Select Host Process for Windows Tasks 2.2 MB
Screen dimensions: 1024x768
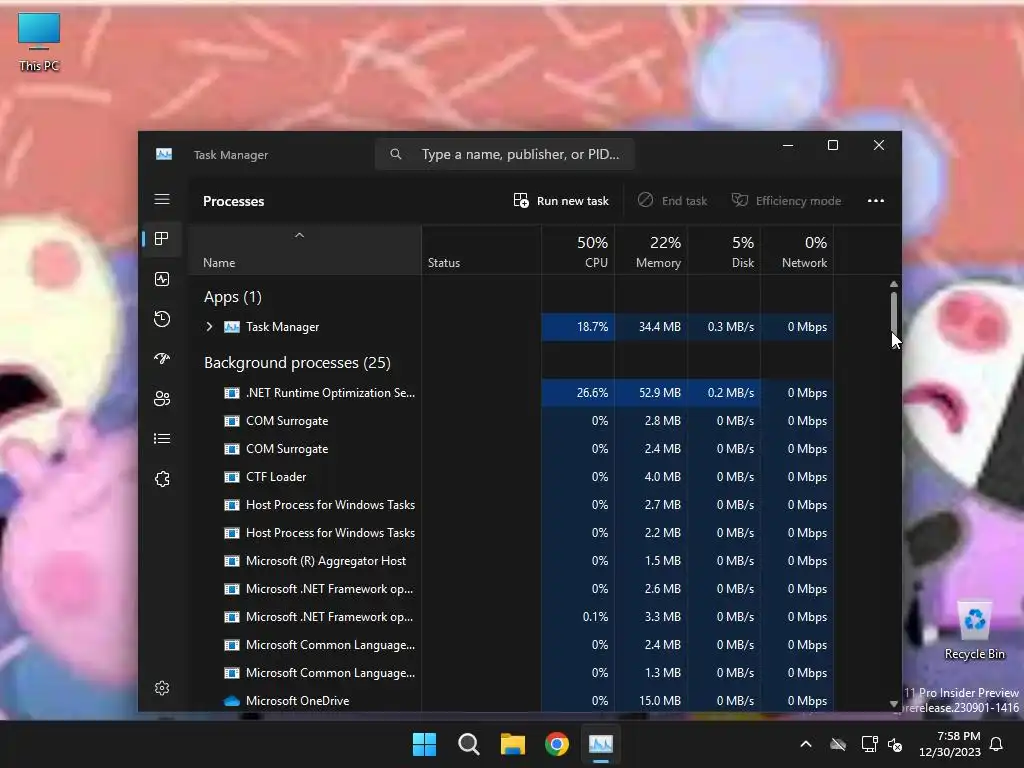[x=511, y=533]
